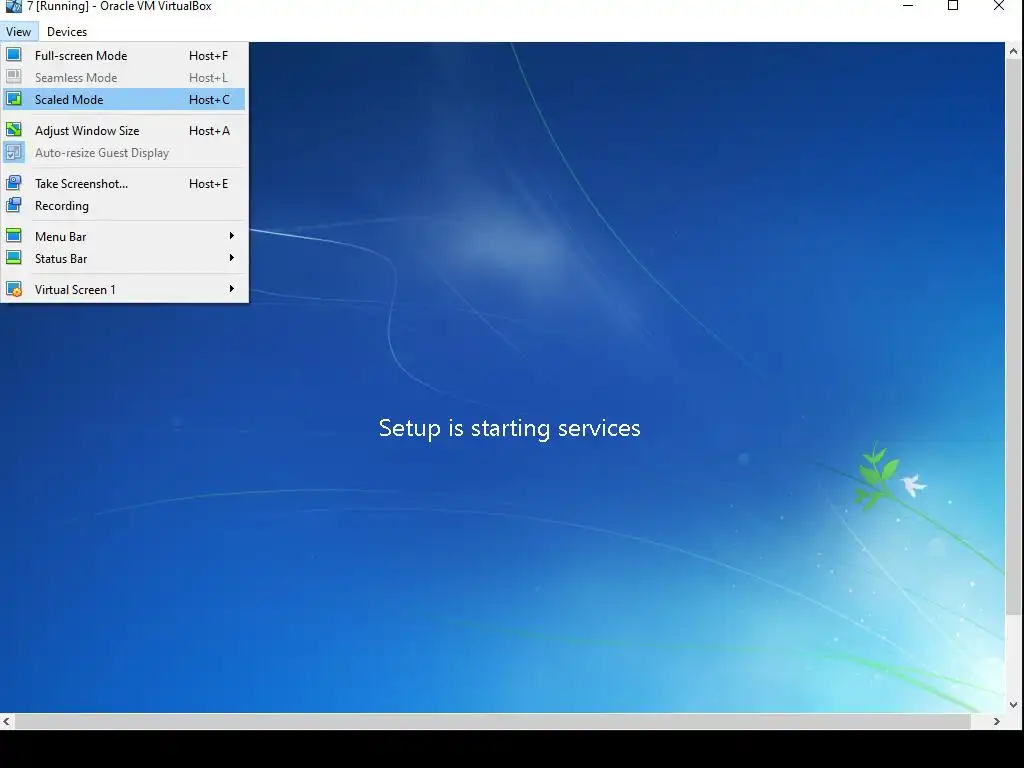Click the Scaled Mode icon
Screen dimensions: 1024x768
[x=14, y=99]
